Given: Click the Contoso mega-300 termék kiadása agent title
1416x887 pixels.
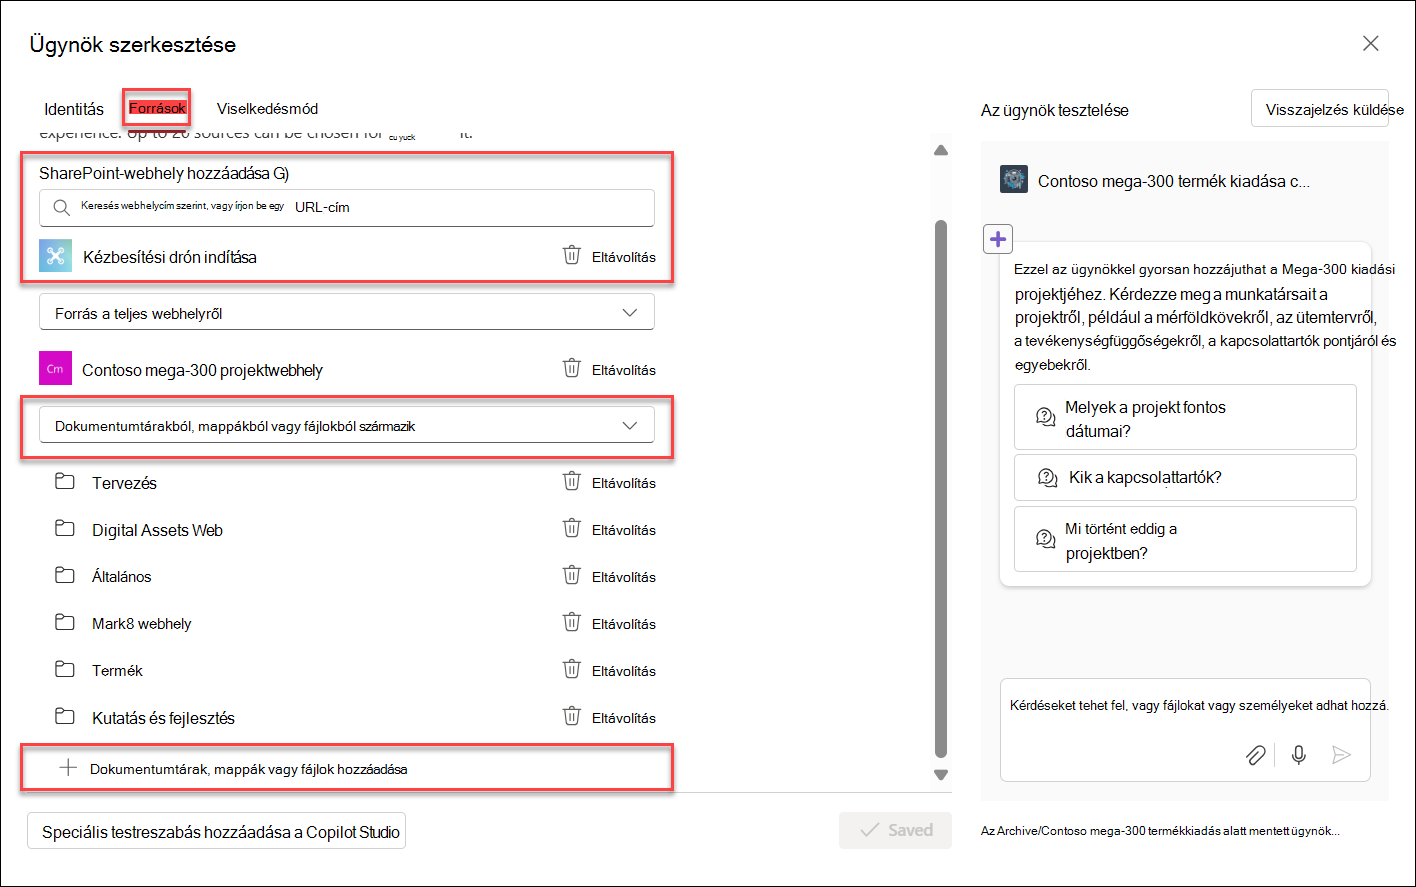Looking at the screenshot, I should 1174,181.
